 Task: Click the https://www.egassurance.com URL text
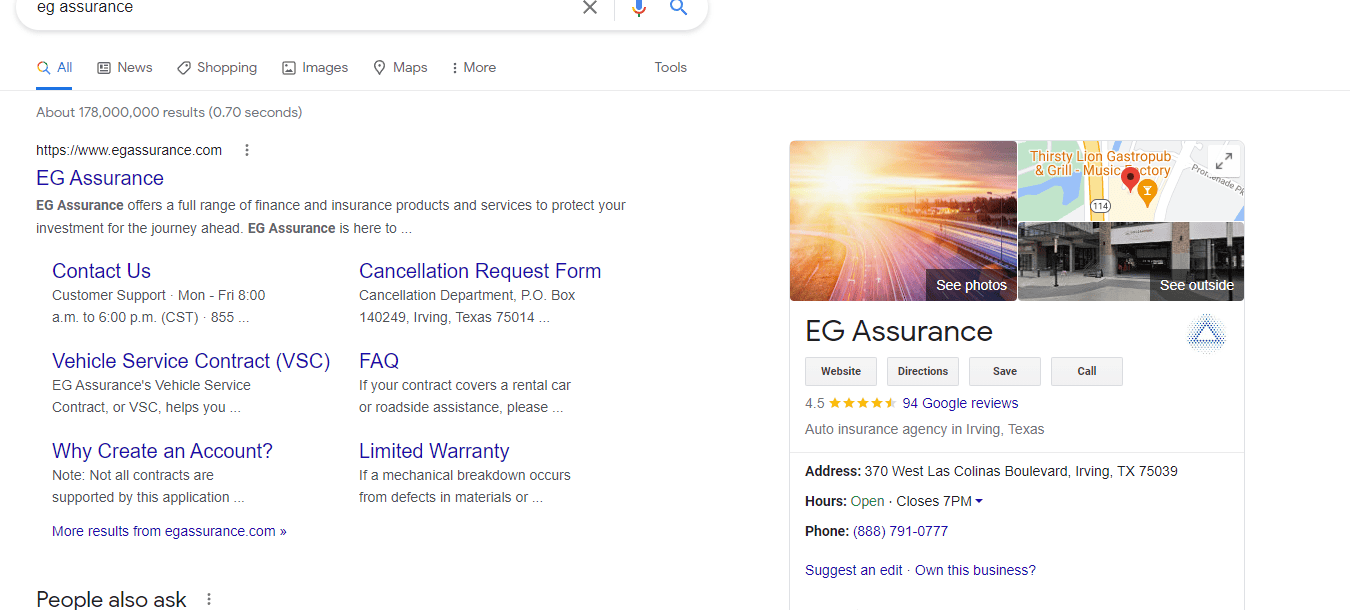pyautogui.click(x=129, y=150)
